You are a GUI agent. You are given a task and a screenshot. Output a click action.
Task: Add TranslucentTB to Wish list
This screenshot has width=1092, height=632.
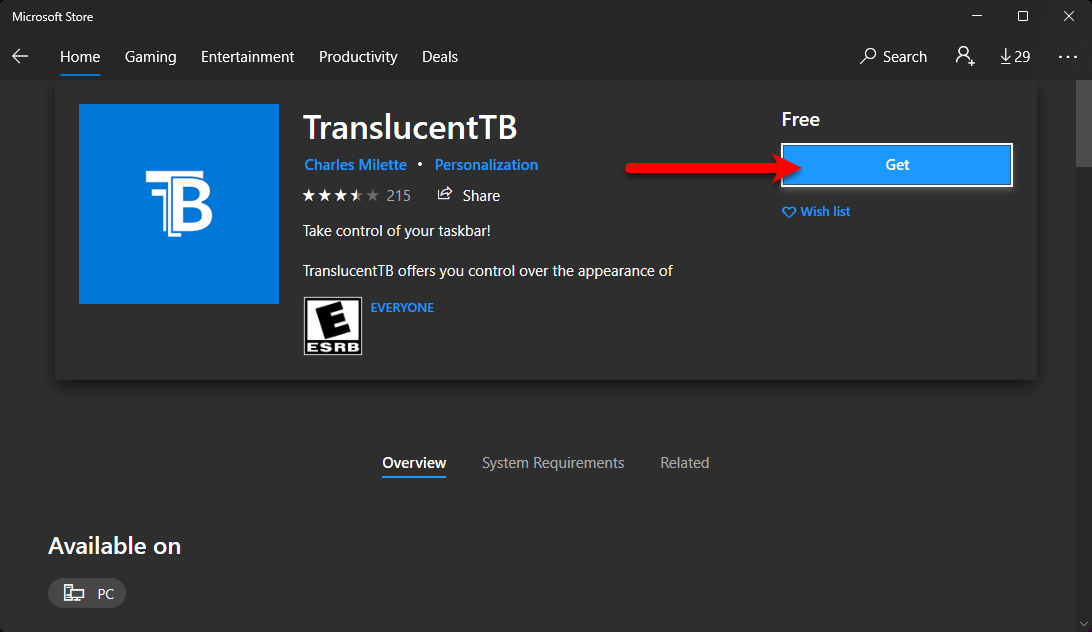click(x=816, y=211)
